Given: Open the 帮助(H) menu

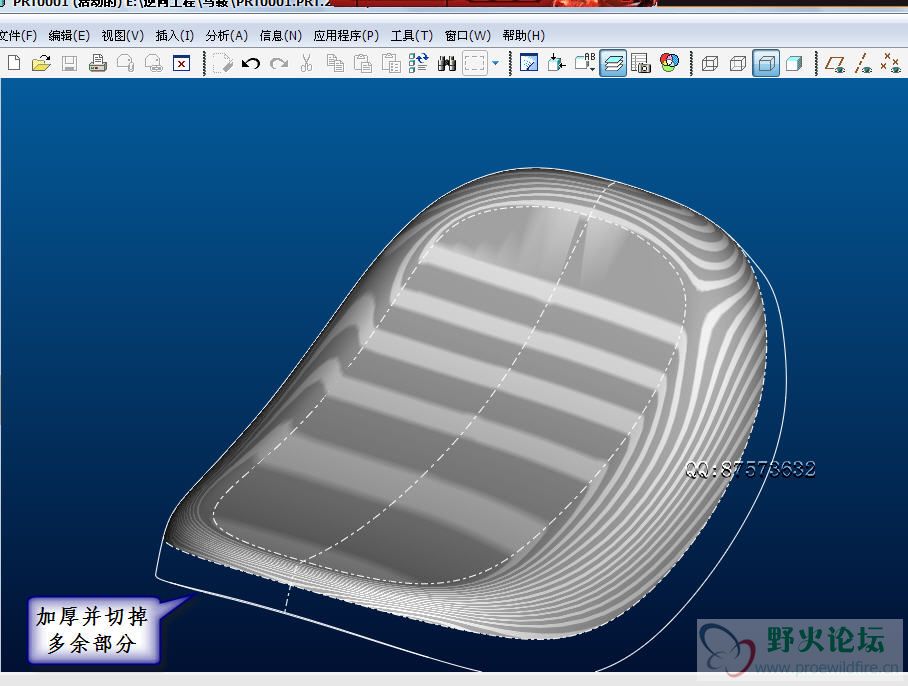Looking at the screenshot, I should (524, 36).
